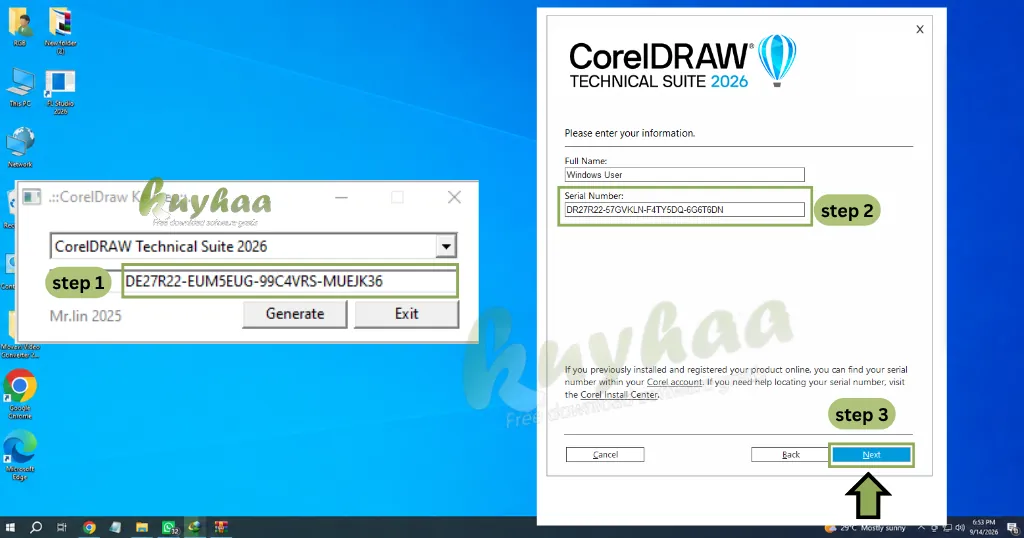Open the volume control in system tray
This screenshot has height=538, width=1024.
pos(959,528)
